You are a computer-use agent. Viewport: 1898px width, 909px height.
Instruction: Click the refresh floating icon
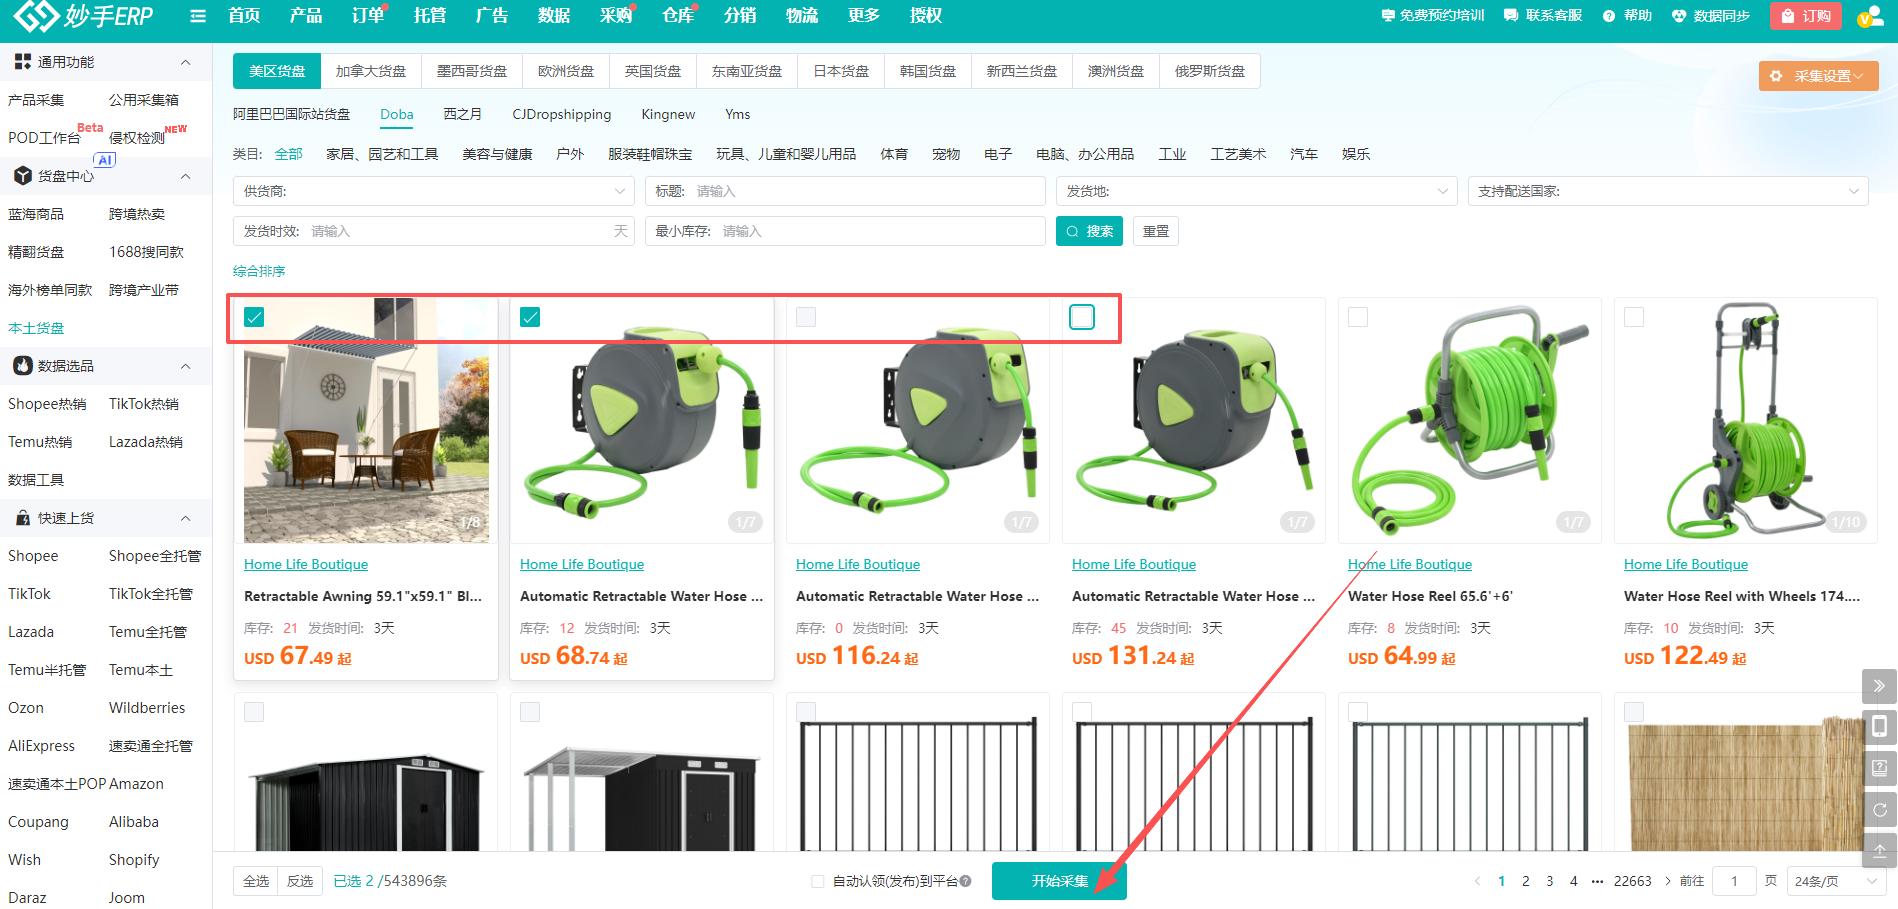click(x=1879, y=810)
